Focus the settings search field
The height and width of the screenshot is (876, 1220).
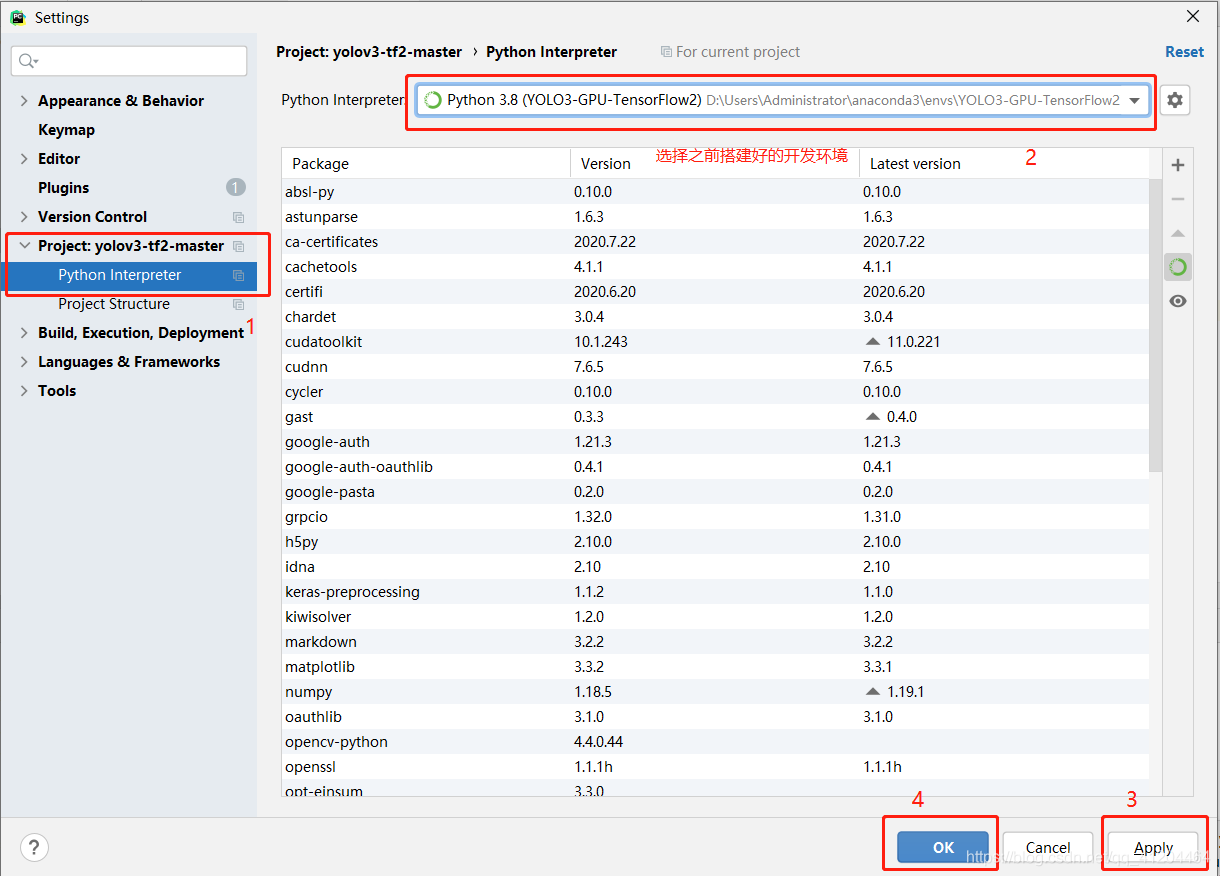tap(129, 61)
